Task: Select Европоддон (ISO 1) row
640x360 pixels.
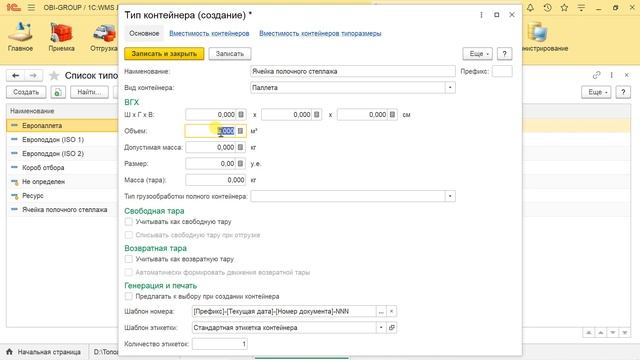Action: (62, 140)
